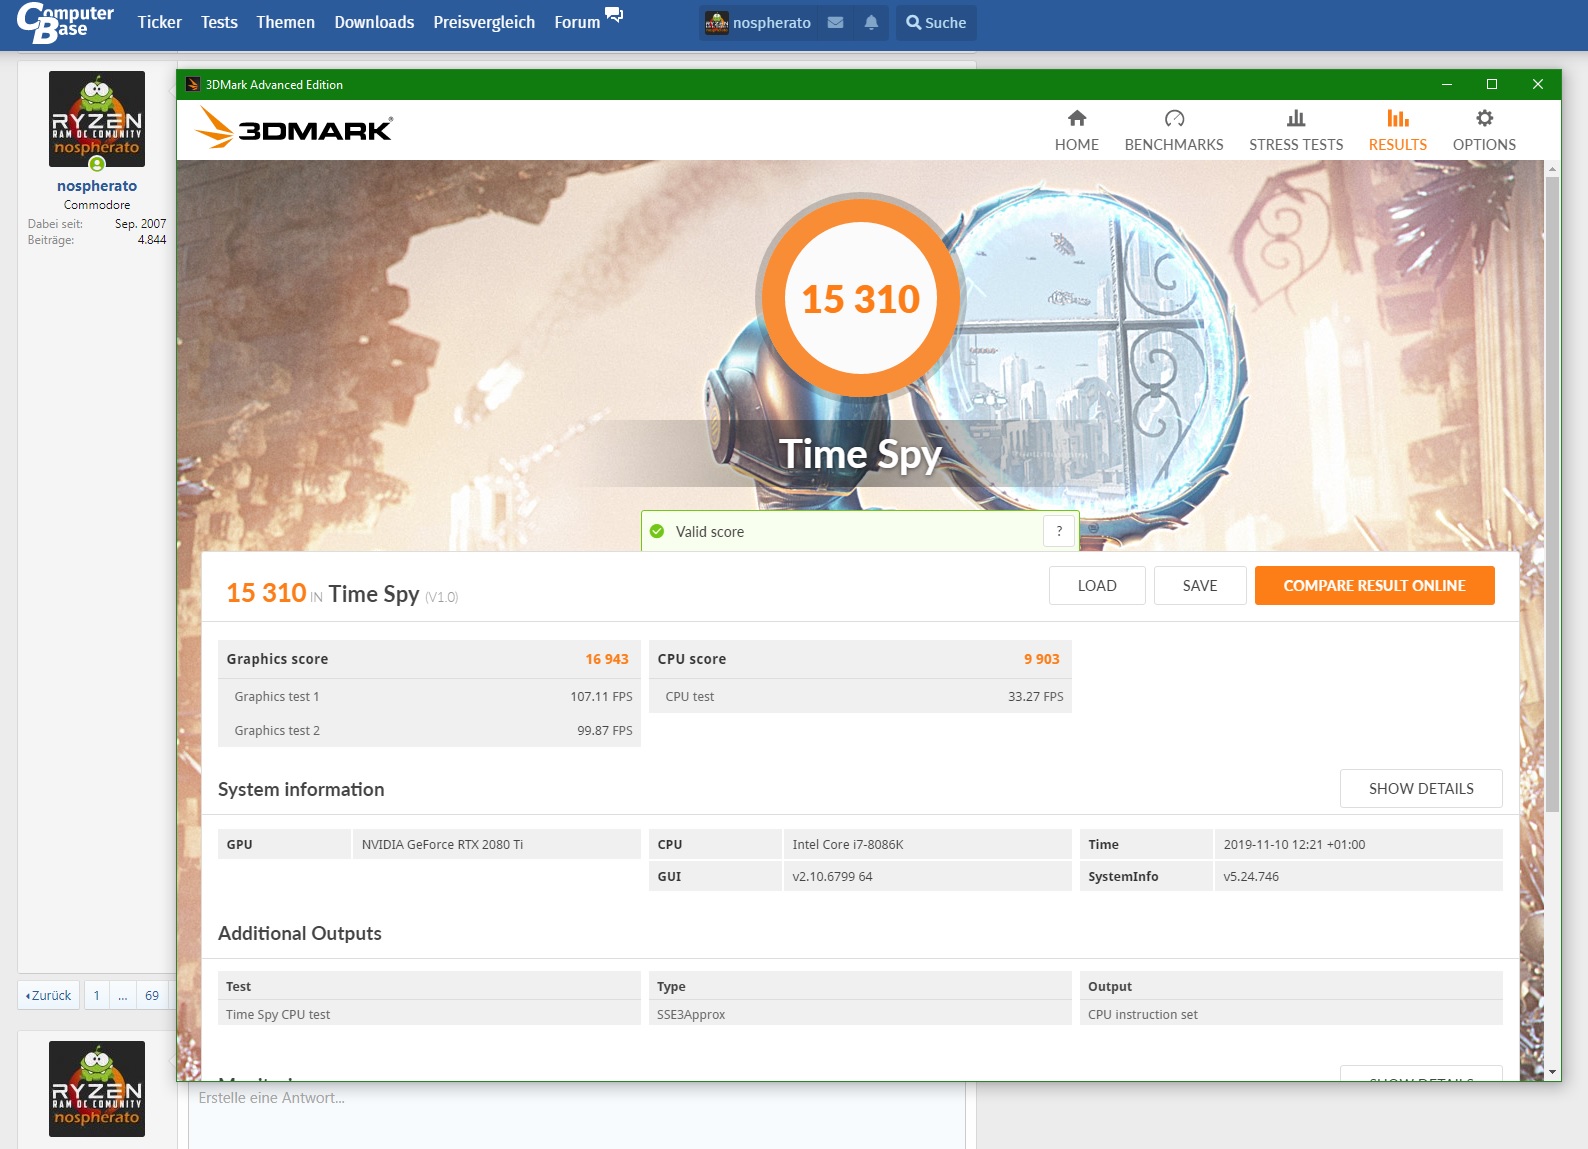Click the Graphics test 2 row
The height and width of the screenshot is (1149, 1588).
(429, 730)
